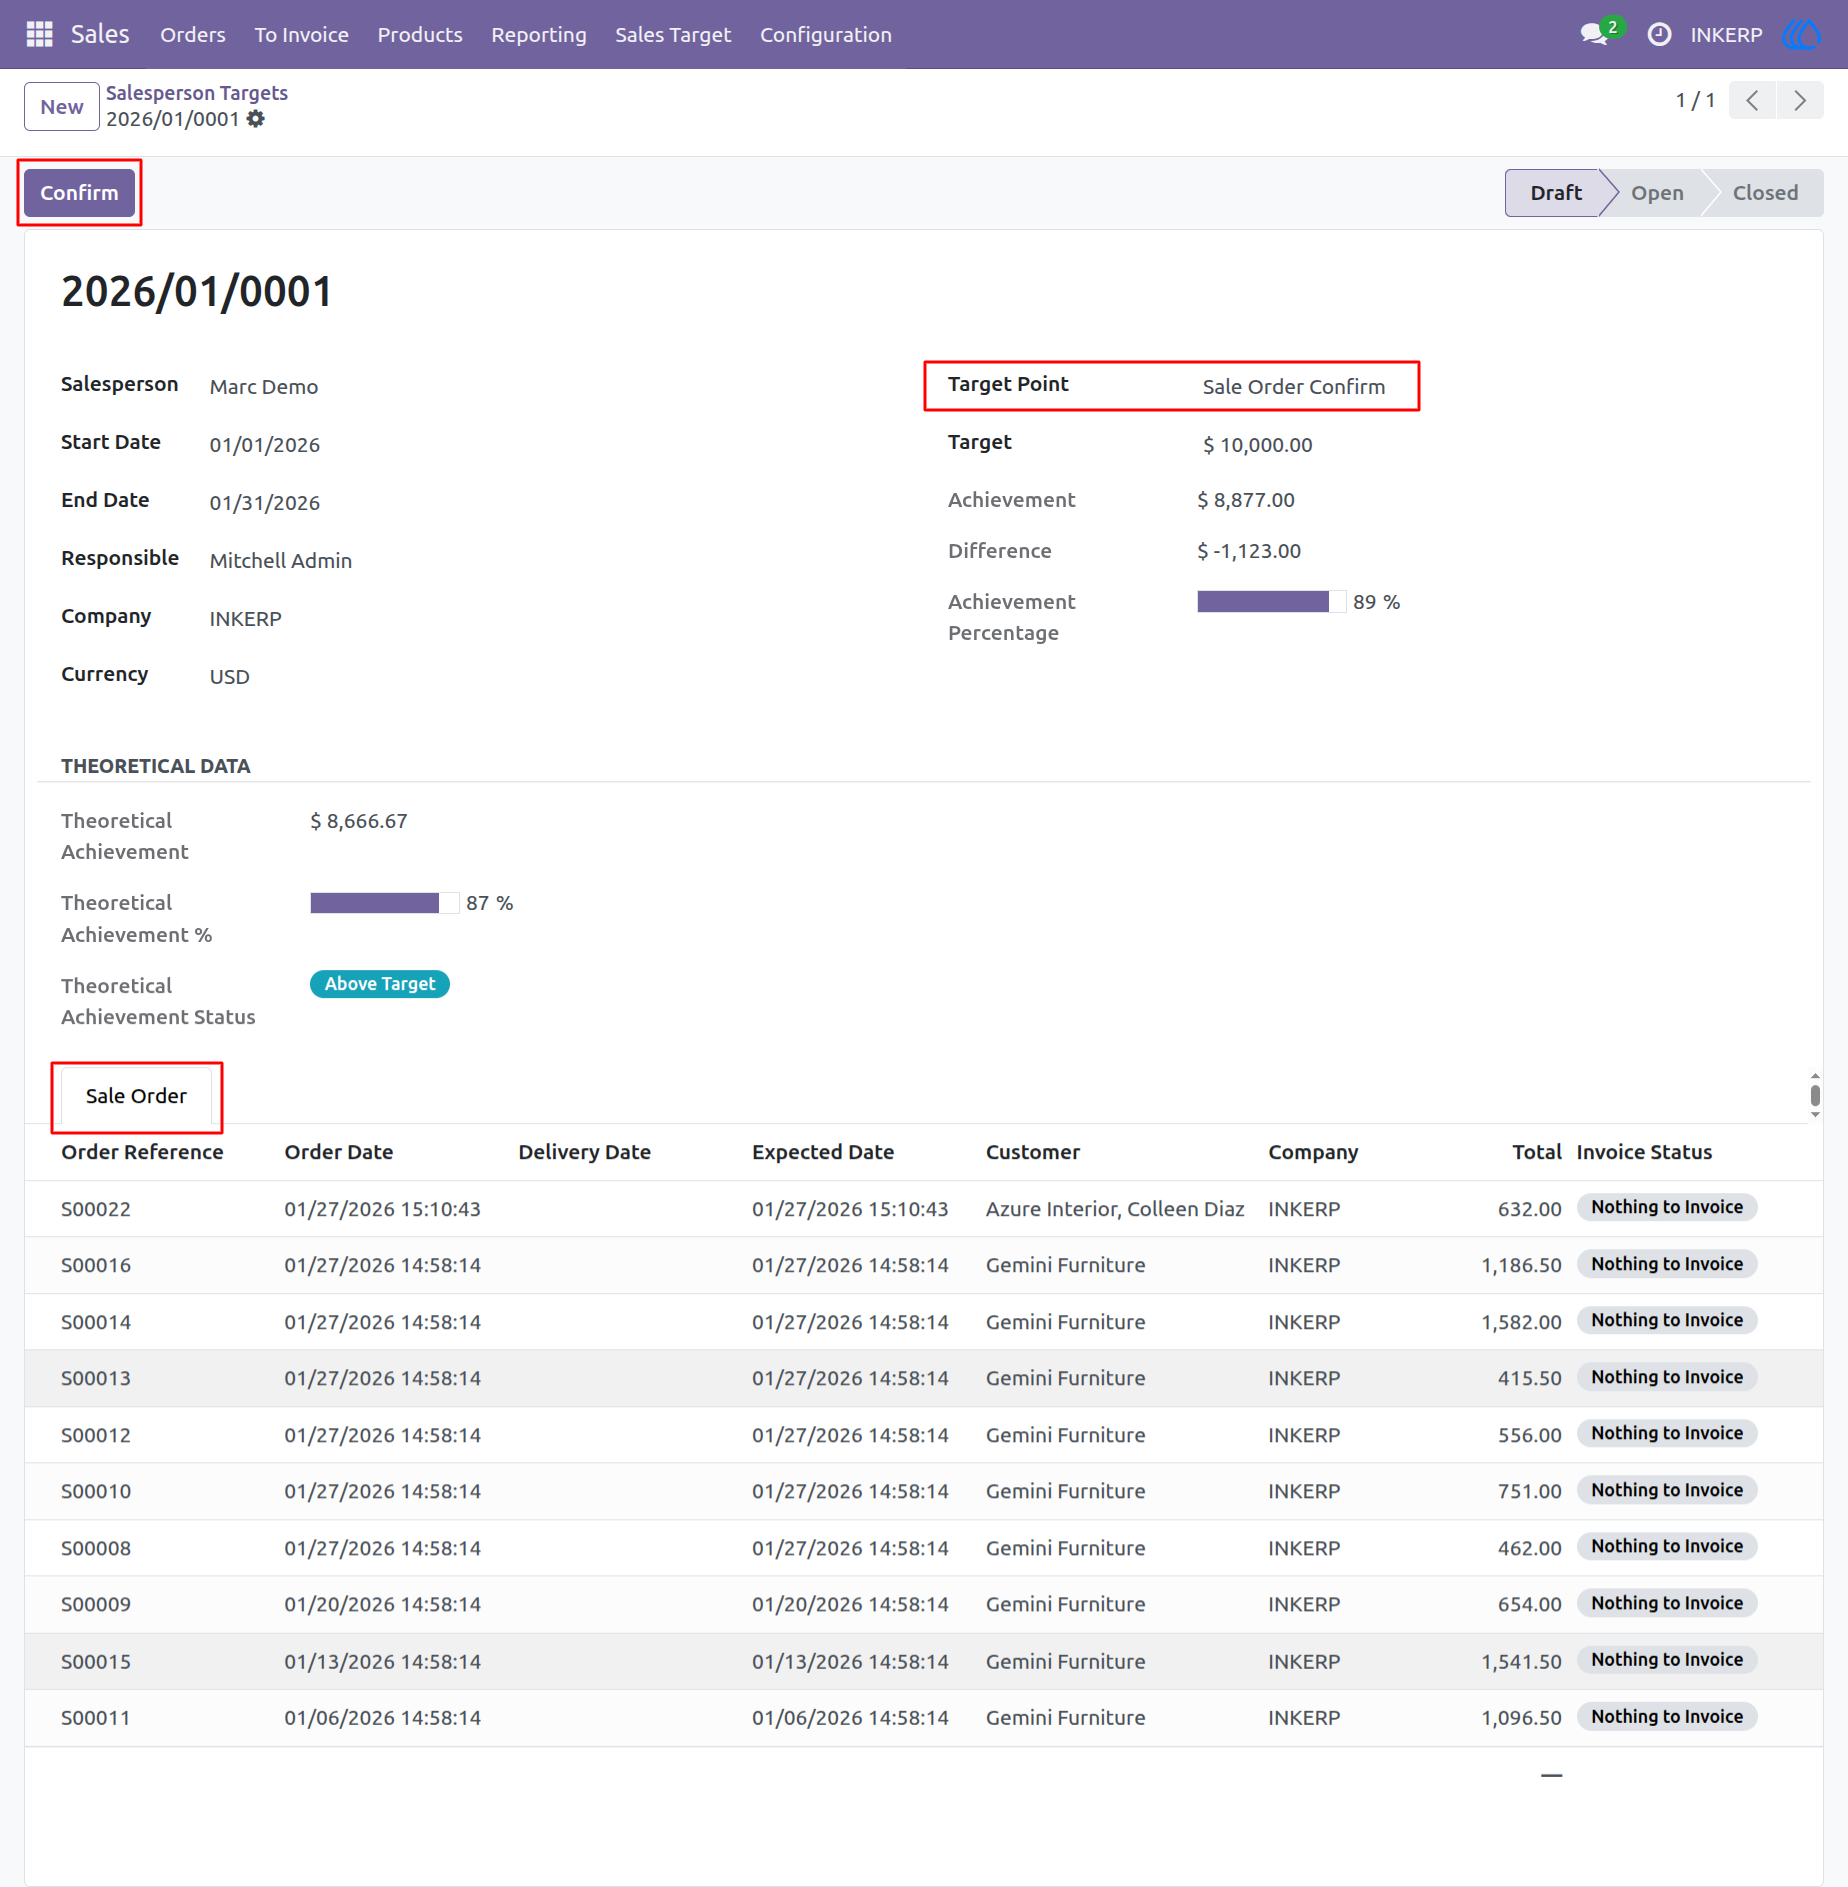Viewport: 1848px width, 1887px height.
Task: Open sale order S00013 row
Action: tap(923, 1378)
